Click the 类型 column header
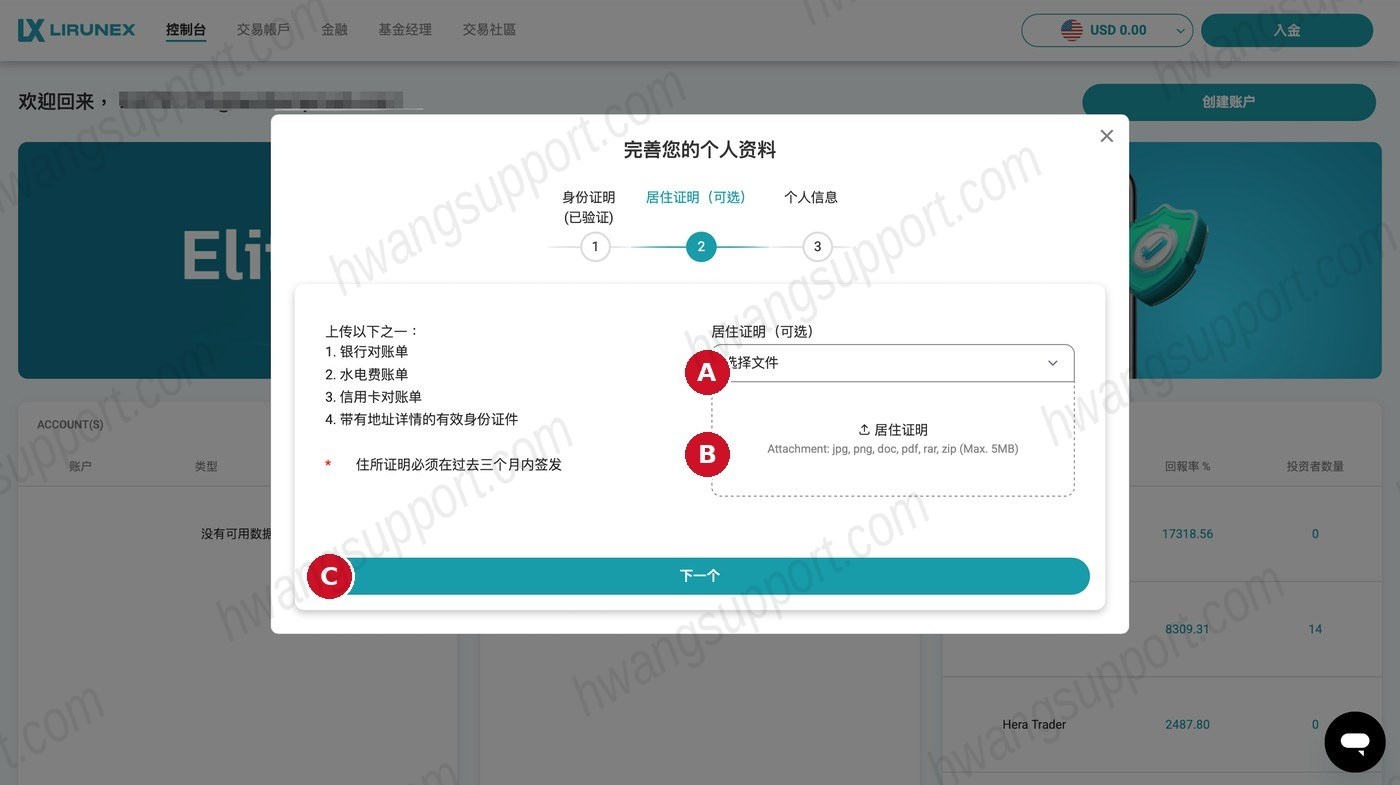Viewport: 1400px width, 785px height. click(206, 466)
